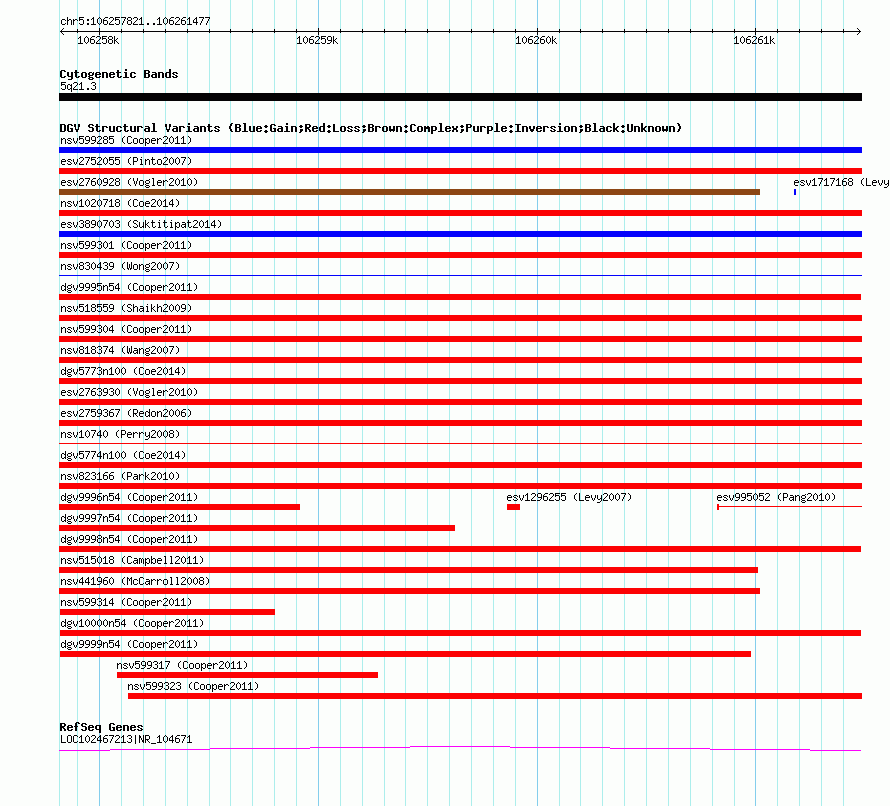Viewport: 890px width, 806px height.
Task: Click the RefSeq Genes track heading
Action: point(101,727)
